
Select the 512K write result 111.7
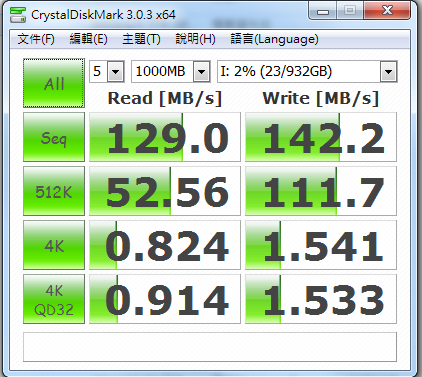(321, 191)
